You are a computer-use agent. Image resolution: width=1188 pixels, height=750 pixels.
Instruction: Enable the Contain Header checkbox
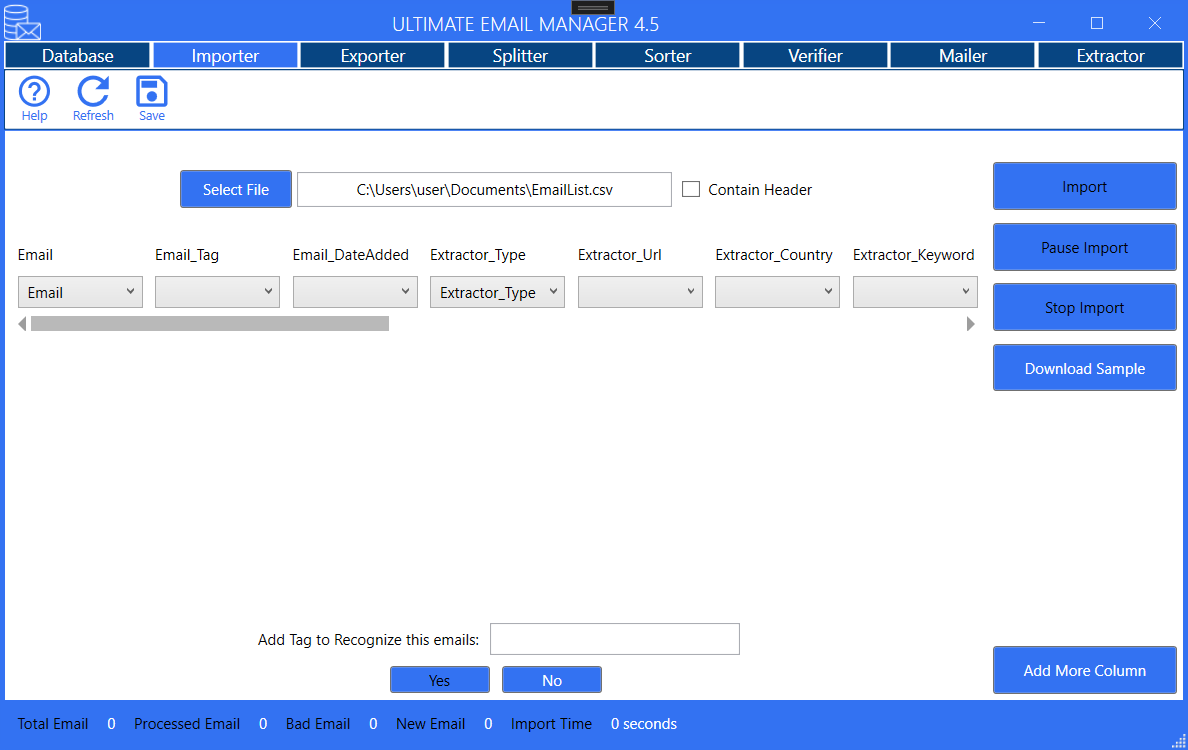691,189
